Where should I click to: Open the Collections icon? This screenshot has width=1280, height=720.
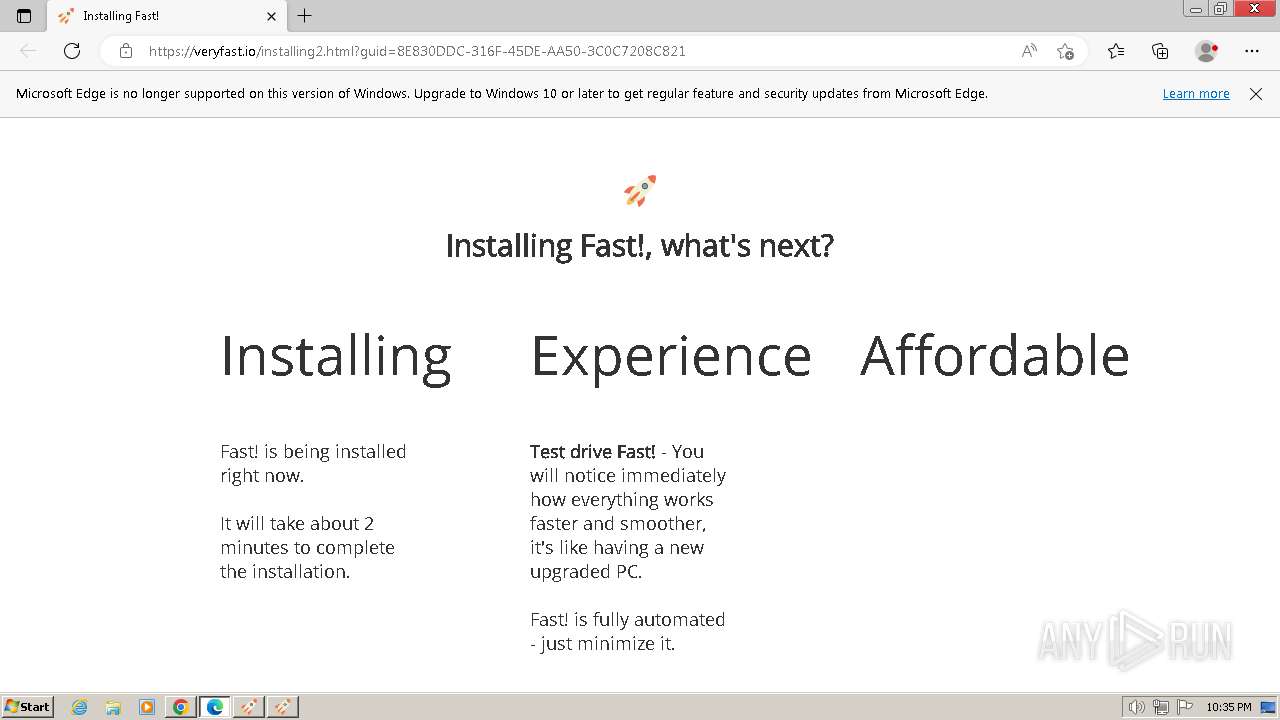point(1160,51)
